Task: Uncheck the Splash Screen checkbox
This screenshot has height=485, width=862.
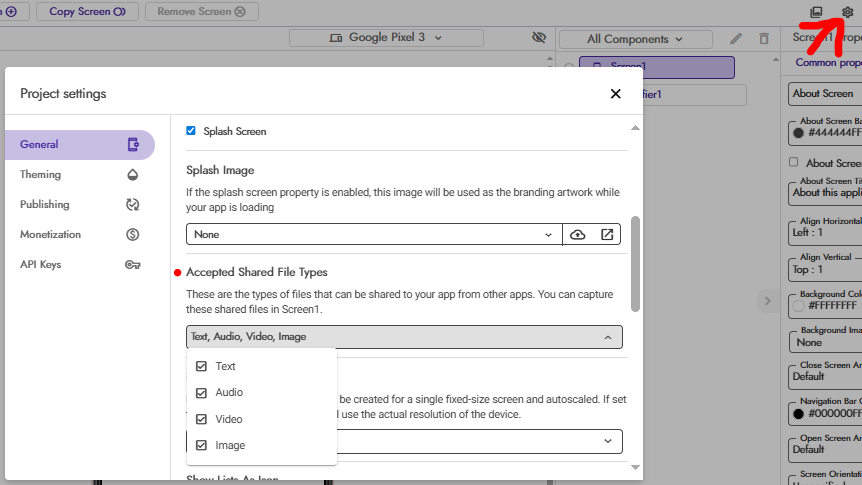Action: [x=191, y=131]
